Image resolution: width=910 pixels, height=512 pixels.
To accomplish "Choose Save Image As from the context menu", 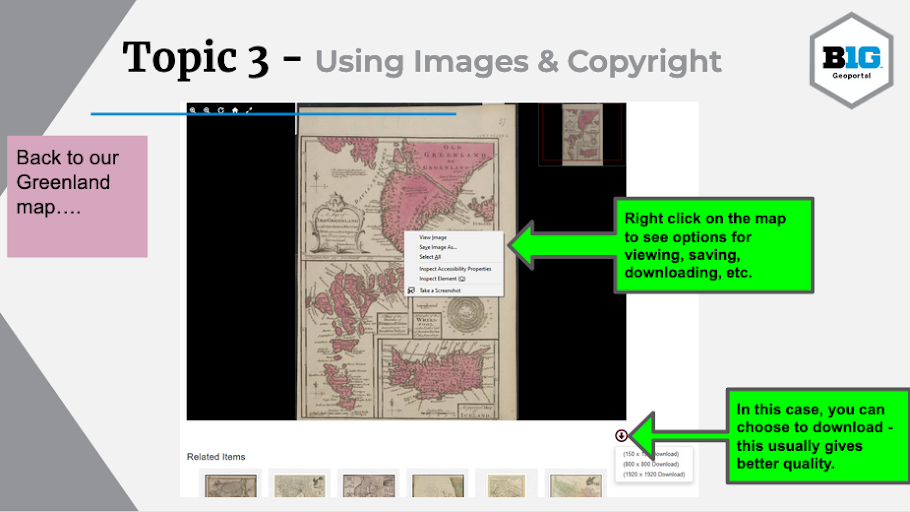I will (x=438, y=247).
